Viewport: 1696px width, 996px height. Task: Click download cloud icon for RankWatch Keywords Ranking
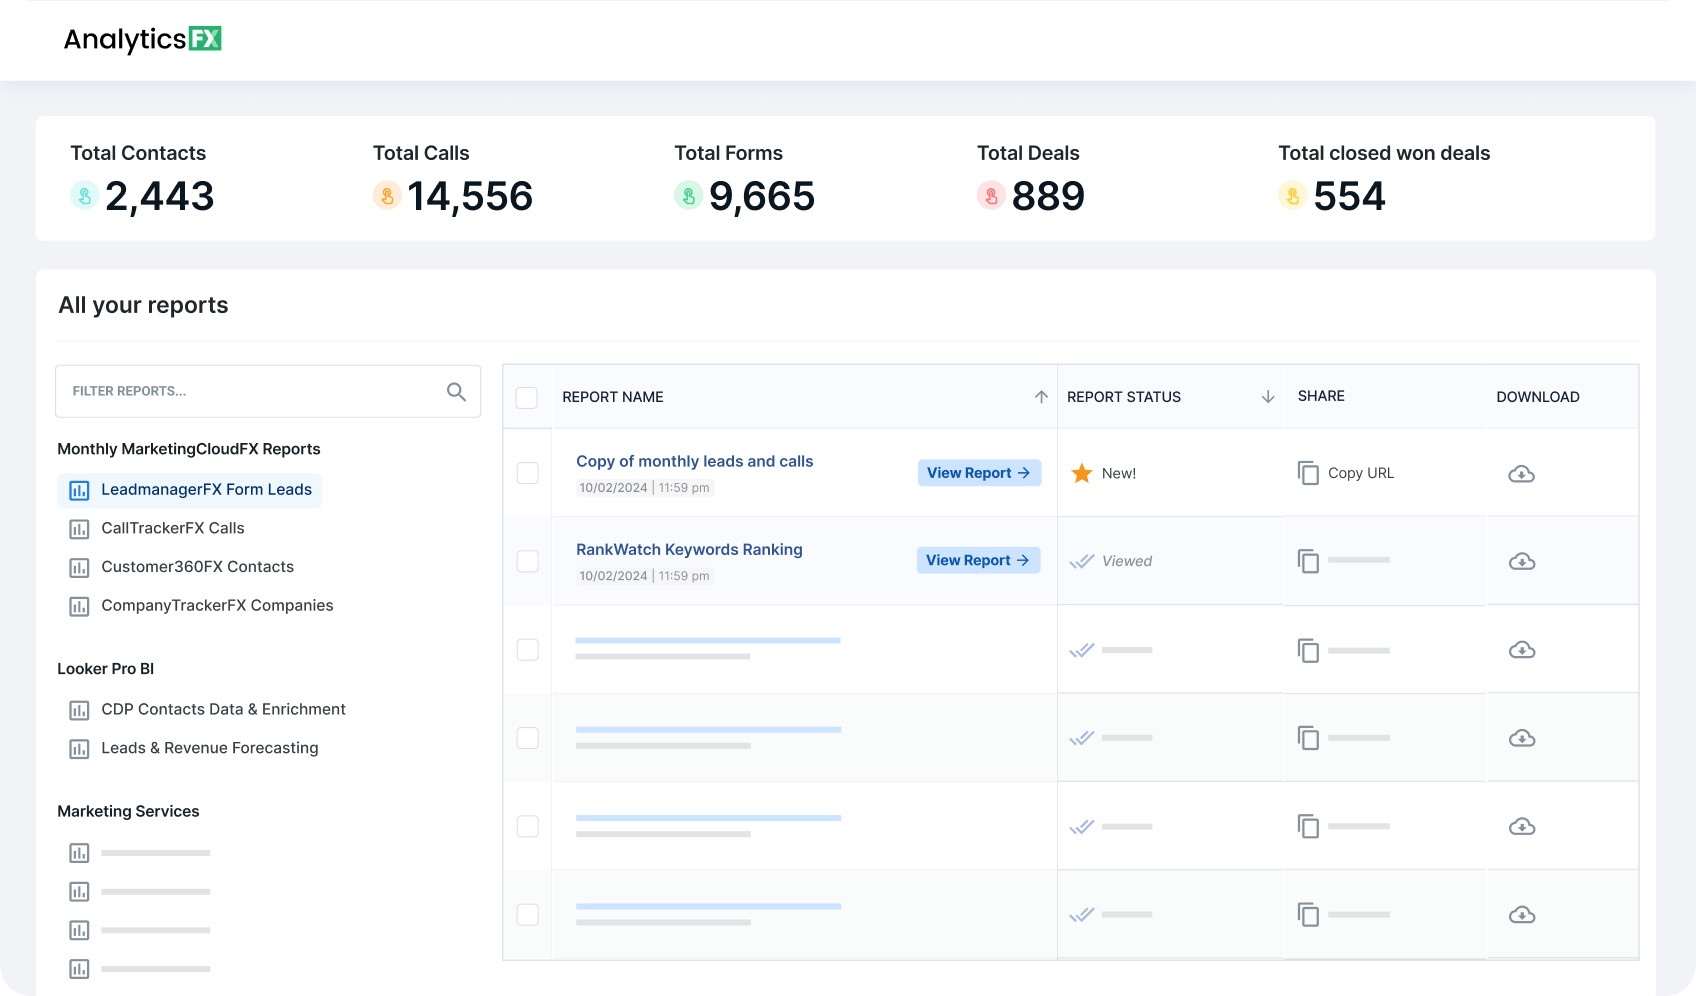coord(1521,562)
